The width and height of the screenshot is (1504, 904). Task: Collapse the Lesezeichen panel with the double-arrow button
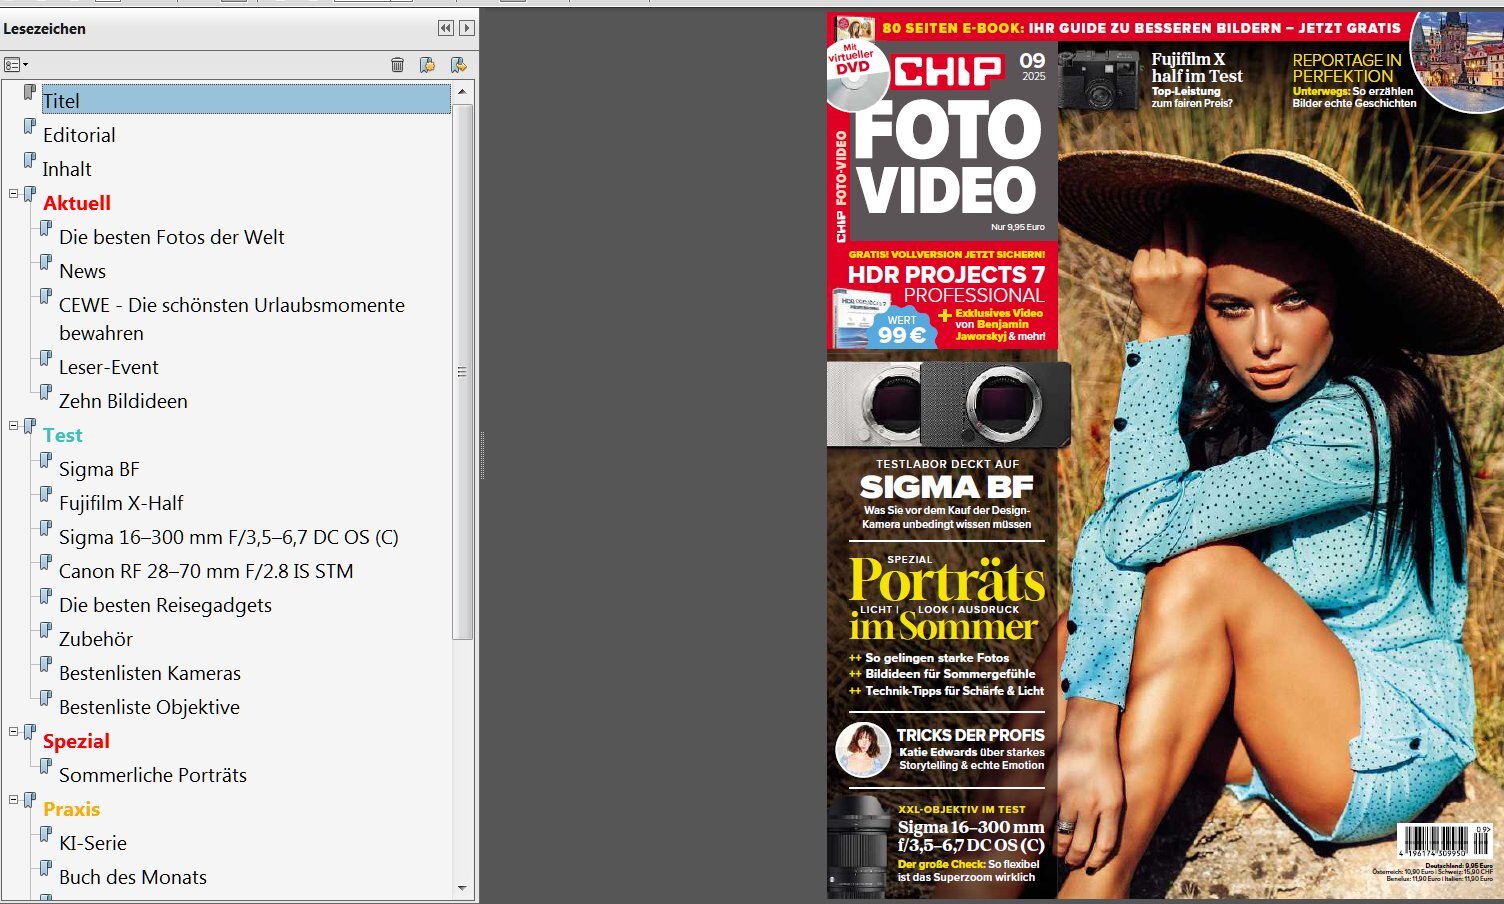pos(446,28)
